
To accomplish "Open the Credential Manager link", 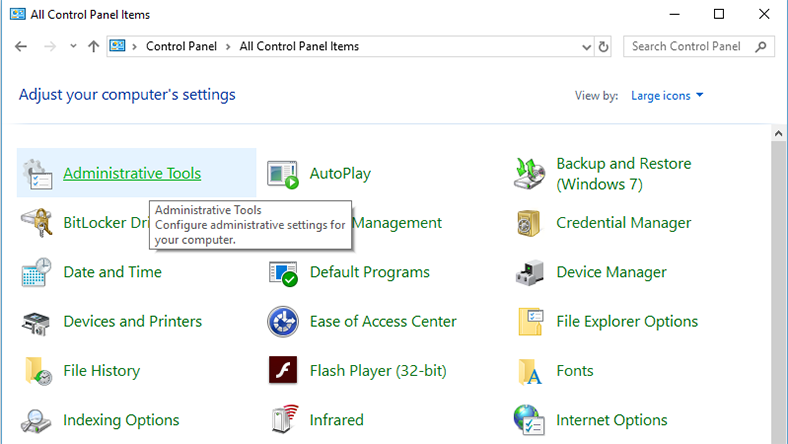I will pyautogui.click(x=624, y=223).
